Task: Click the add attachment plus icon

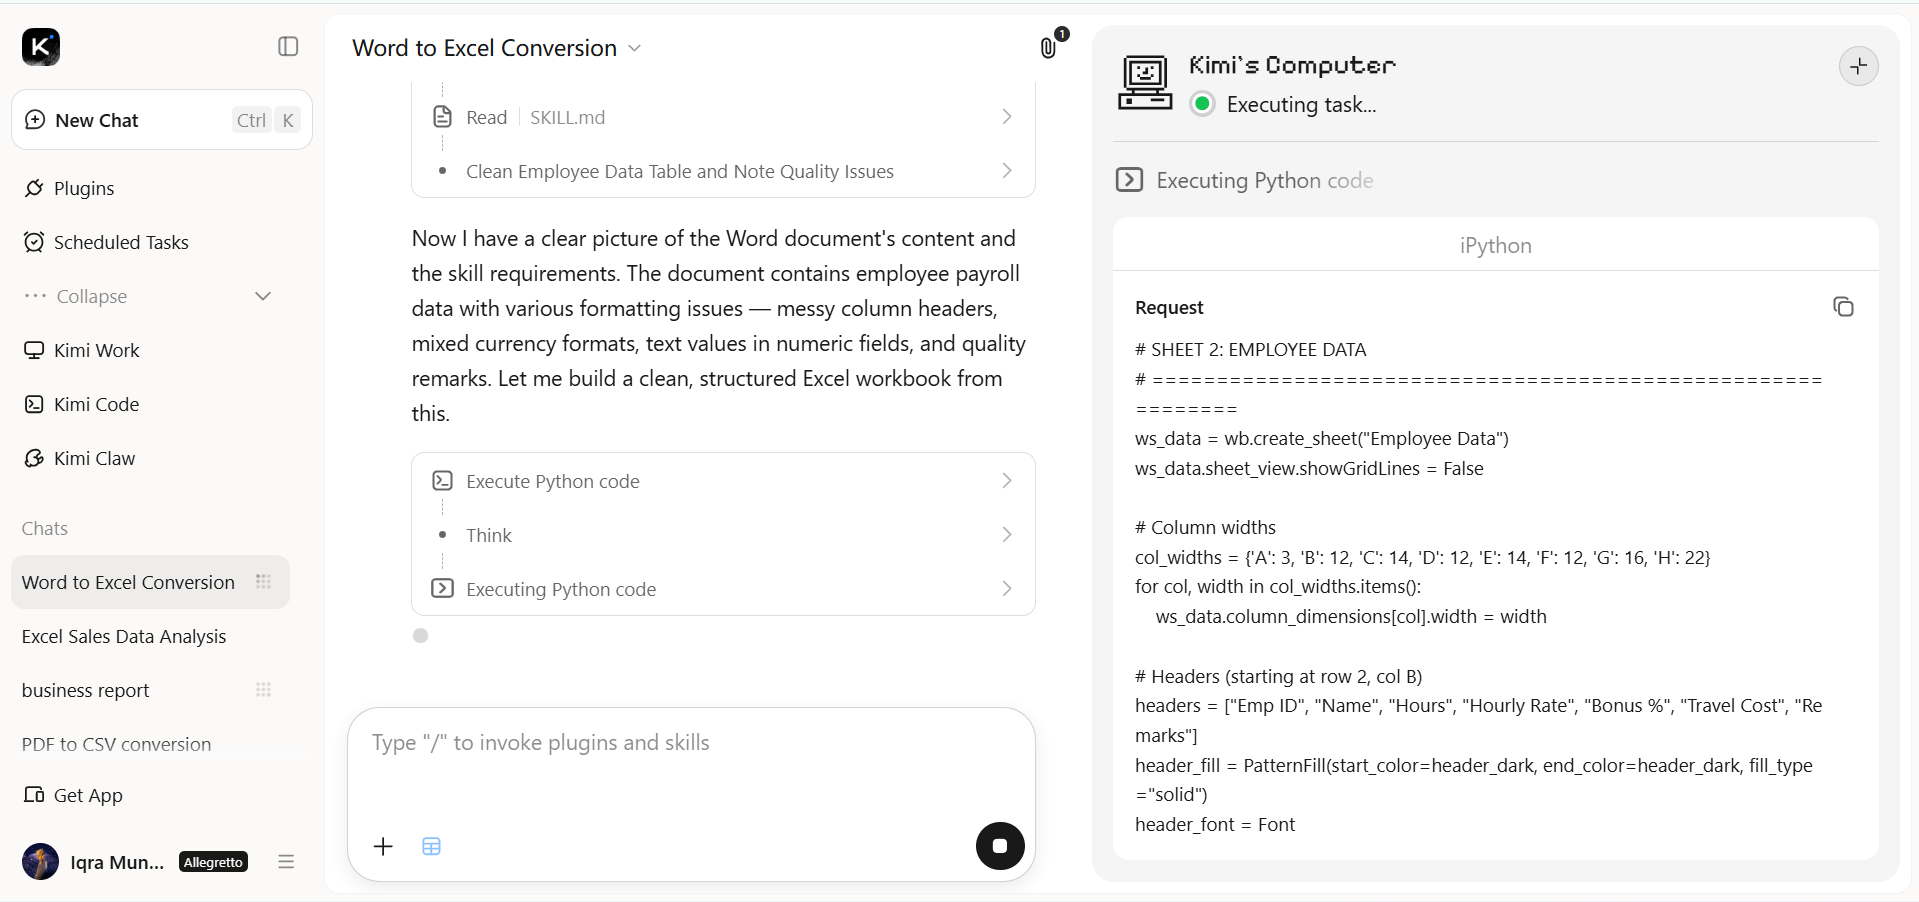Action: click(x=383, y=847)
